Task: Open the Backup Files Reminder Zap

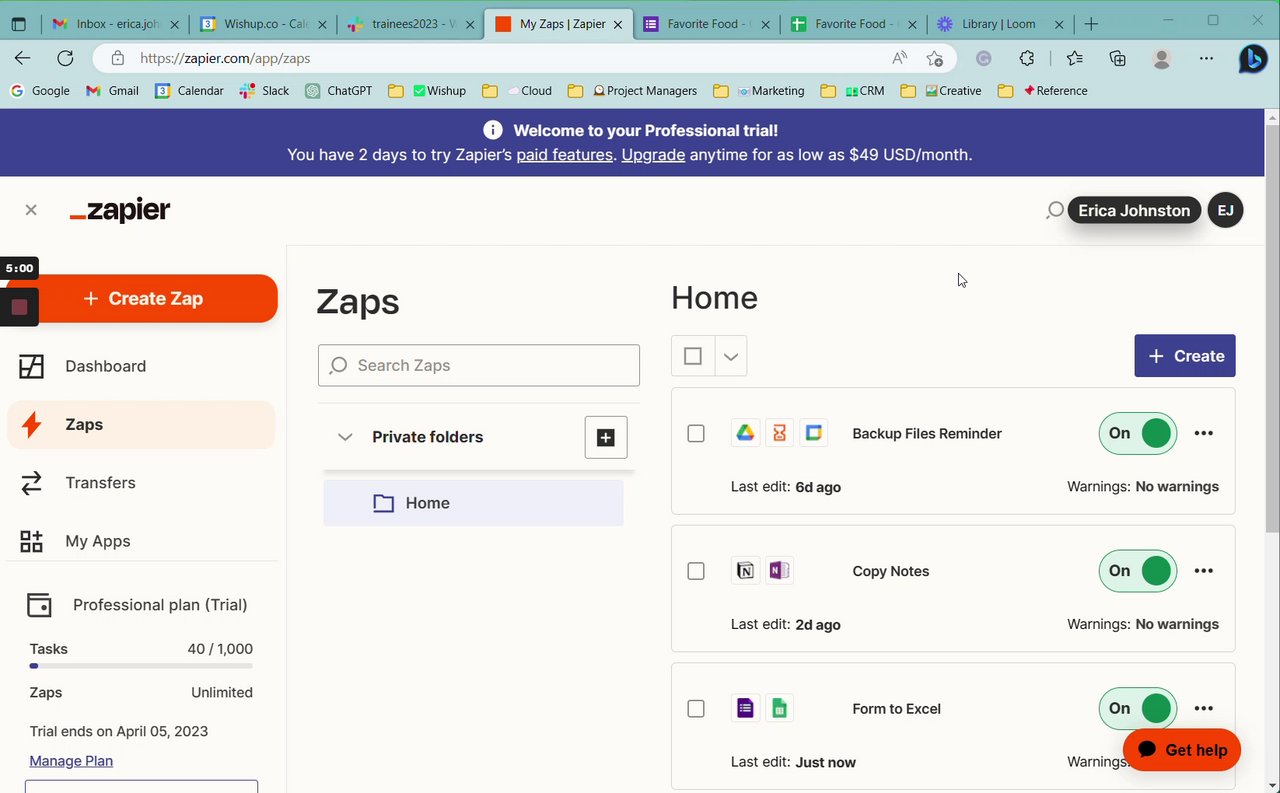Action: pos(927,433)
